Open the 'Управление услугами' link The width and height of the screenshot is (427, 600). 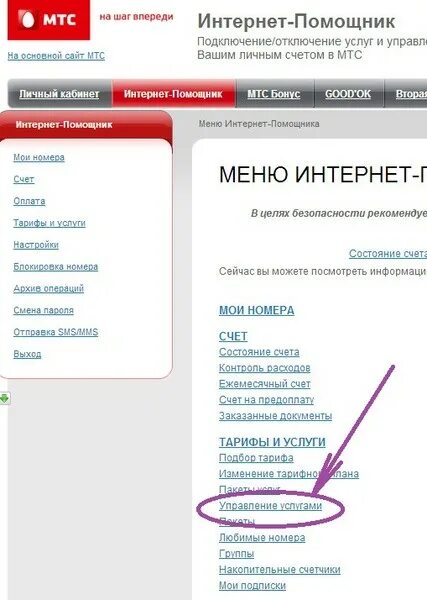(270, 505)
